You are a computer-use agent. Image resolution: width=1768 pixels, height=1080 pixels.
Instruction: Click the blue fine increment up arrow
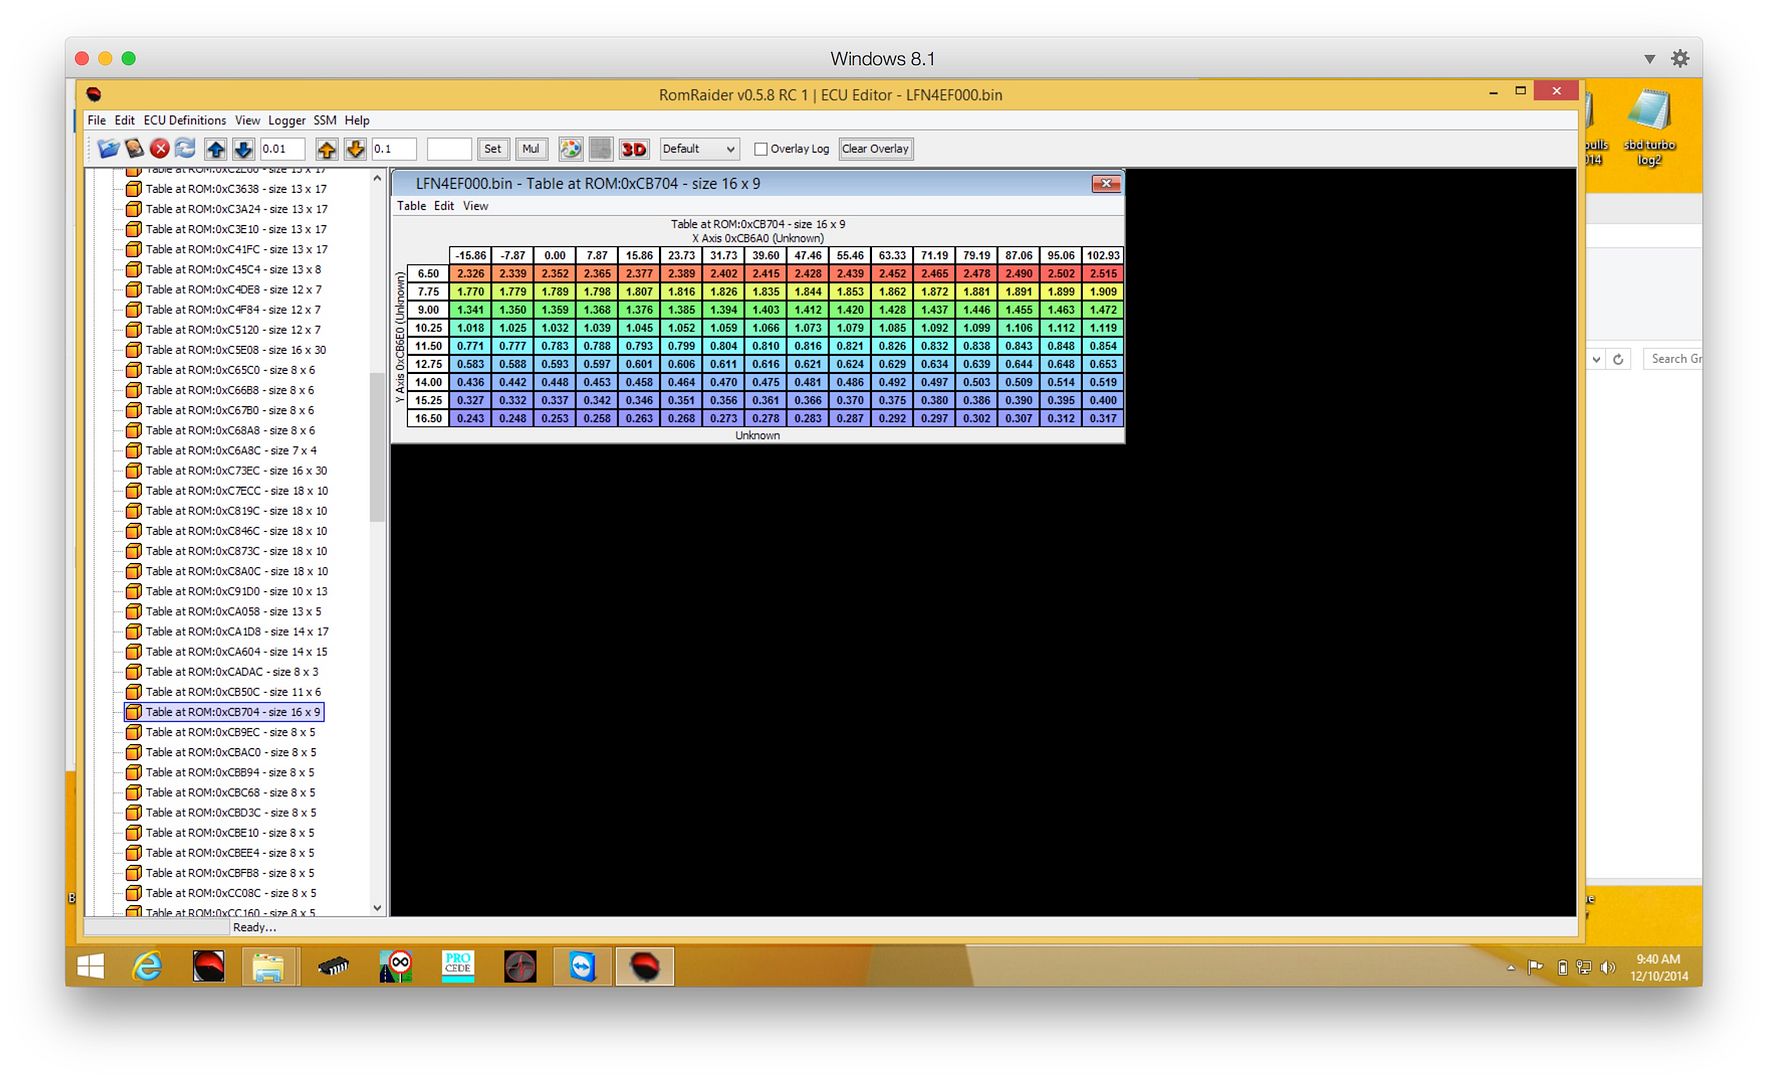click(216, 149)
